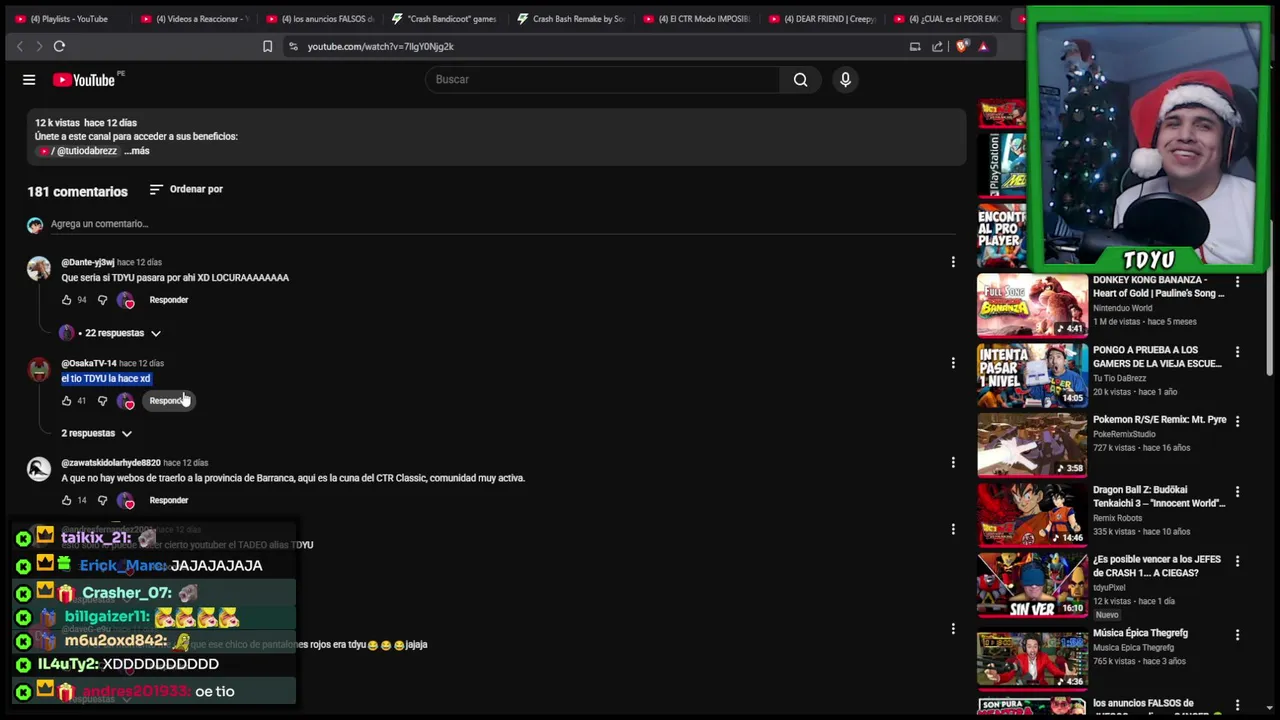Open the video ¿Es posible vencer a los JEFES
The height and width of the screenshot is (720, 1280).
(1157, 566)
